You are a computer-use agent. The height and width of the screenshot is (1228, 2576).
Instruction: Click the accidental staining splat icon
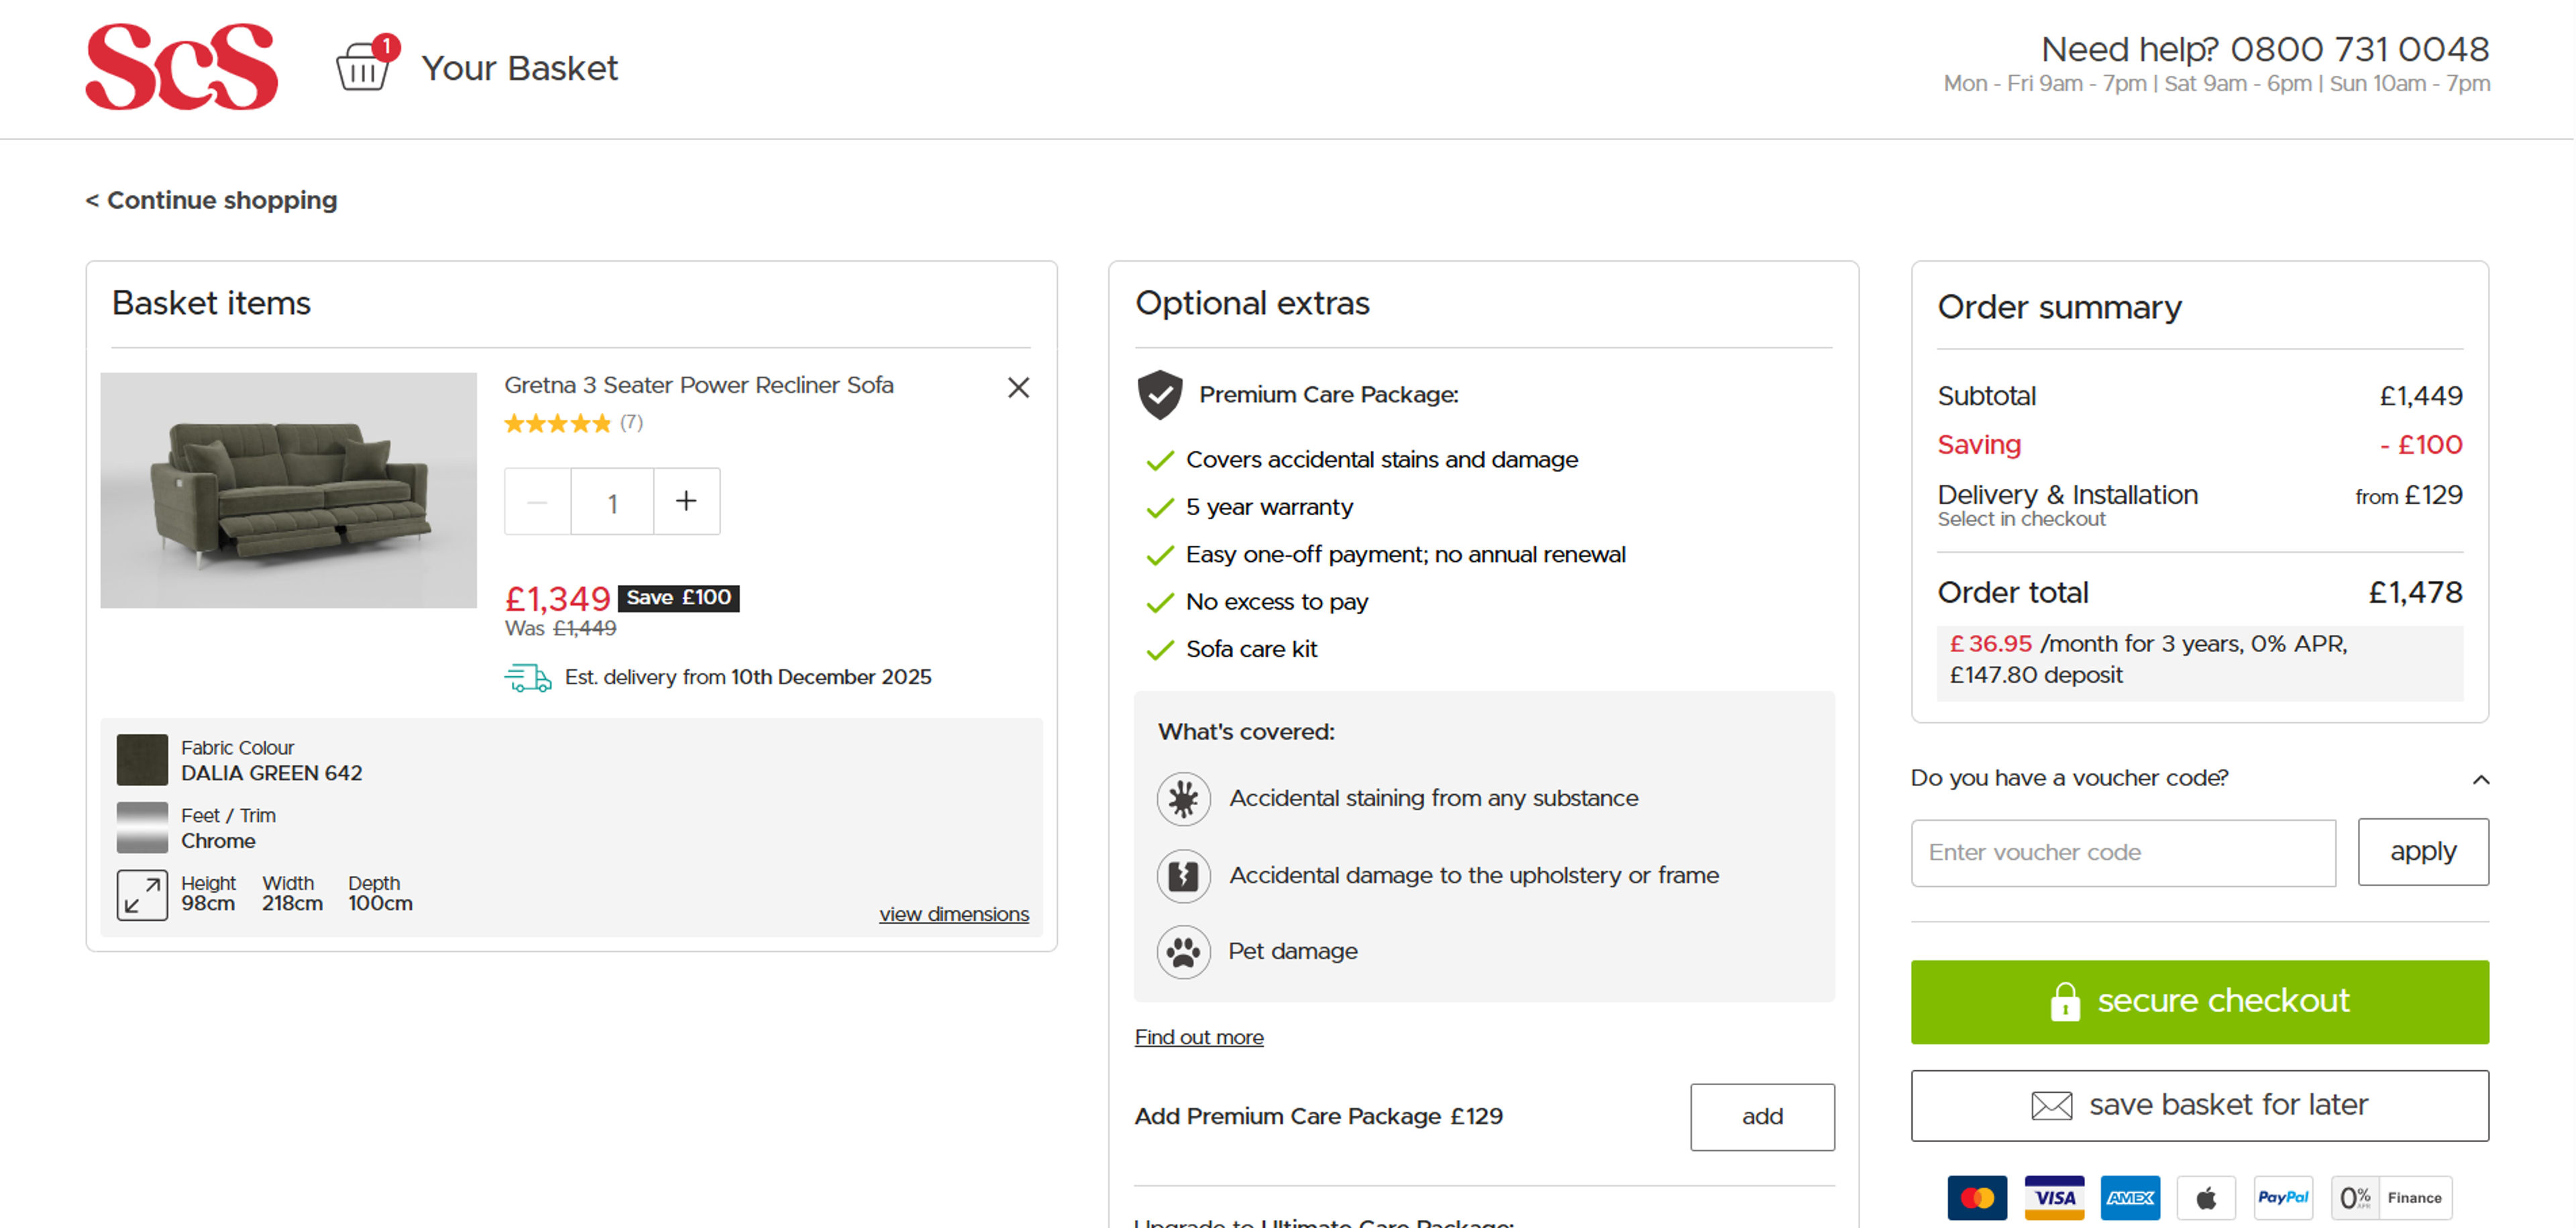(x=1183, y=799)
